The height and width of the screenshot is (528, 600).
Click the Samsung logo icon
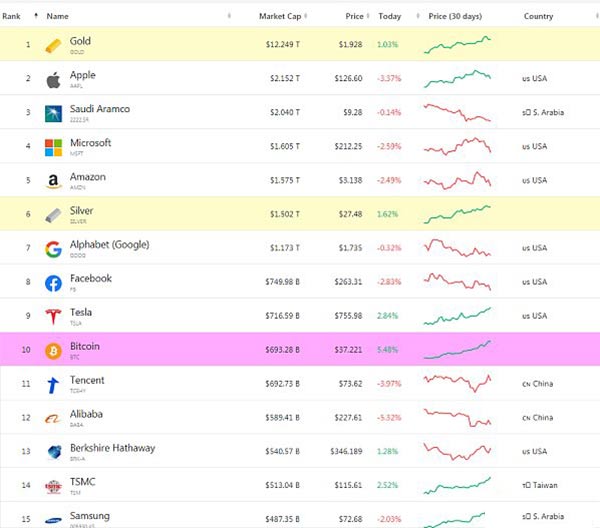point(53,520)
